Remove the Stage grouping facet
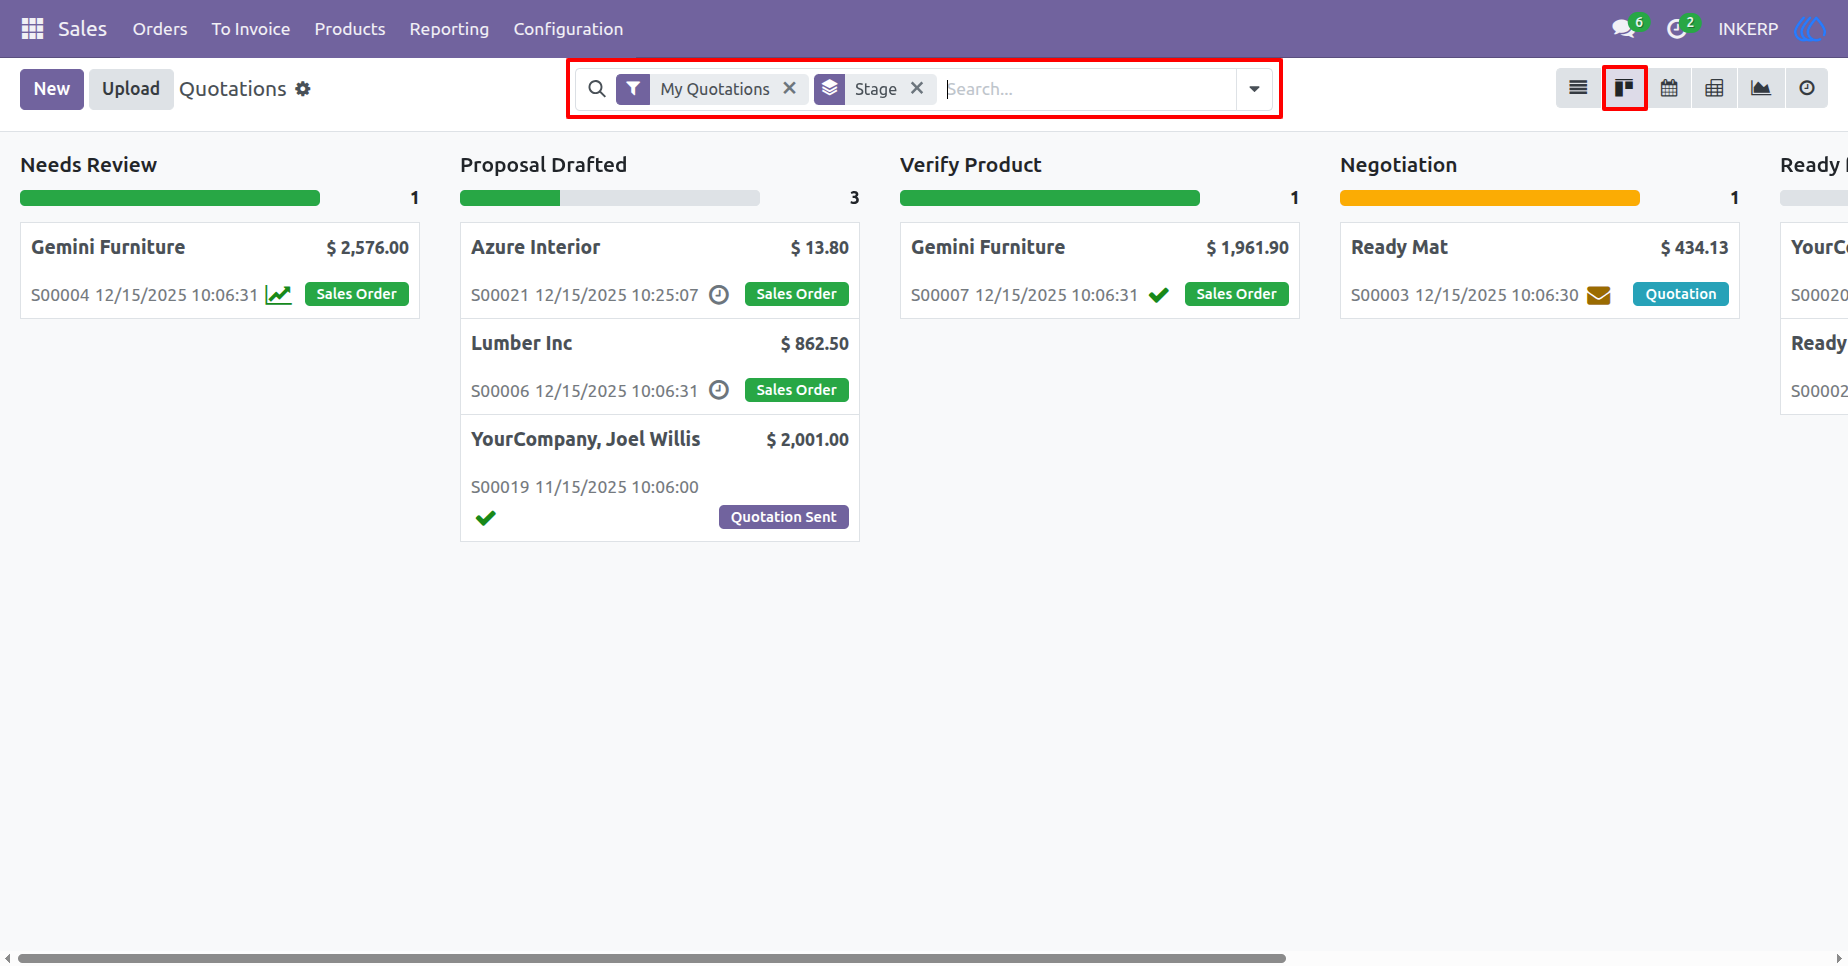This screenshot has height=966, width=1848. tap(916, 88)
